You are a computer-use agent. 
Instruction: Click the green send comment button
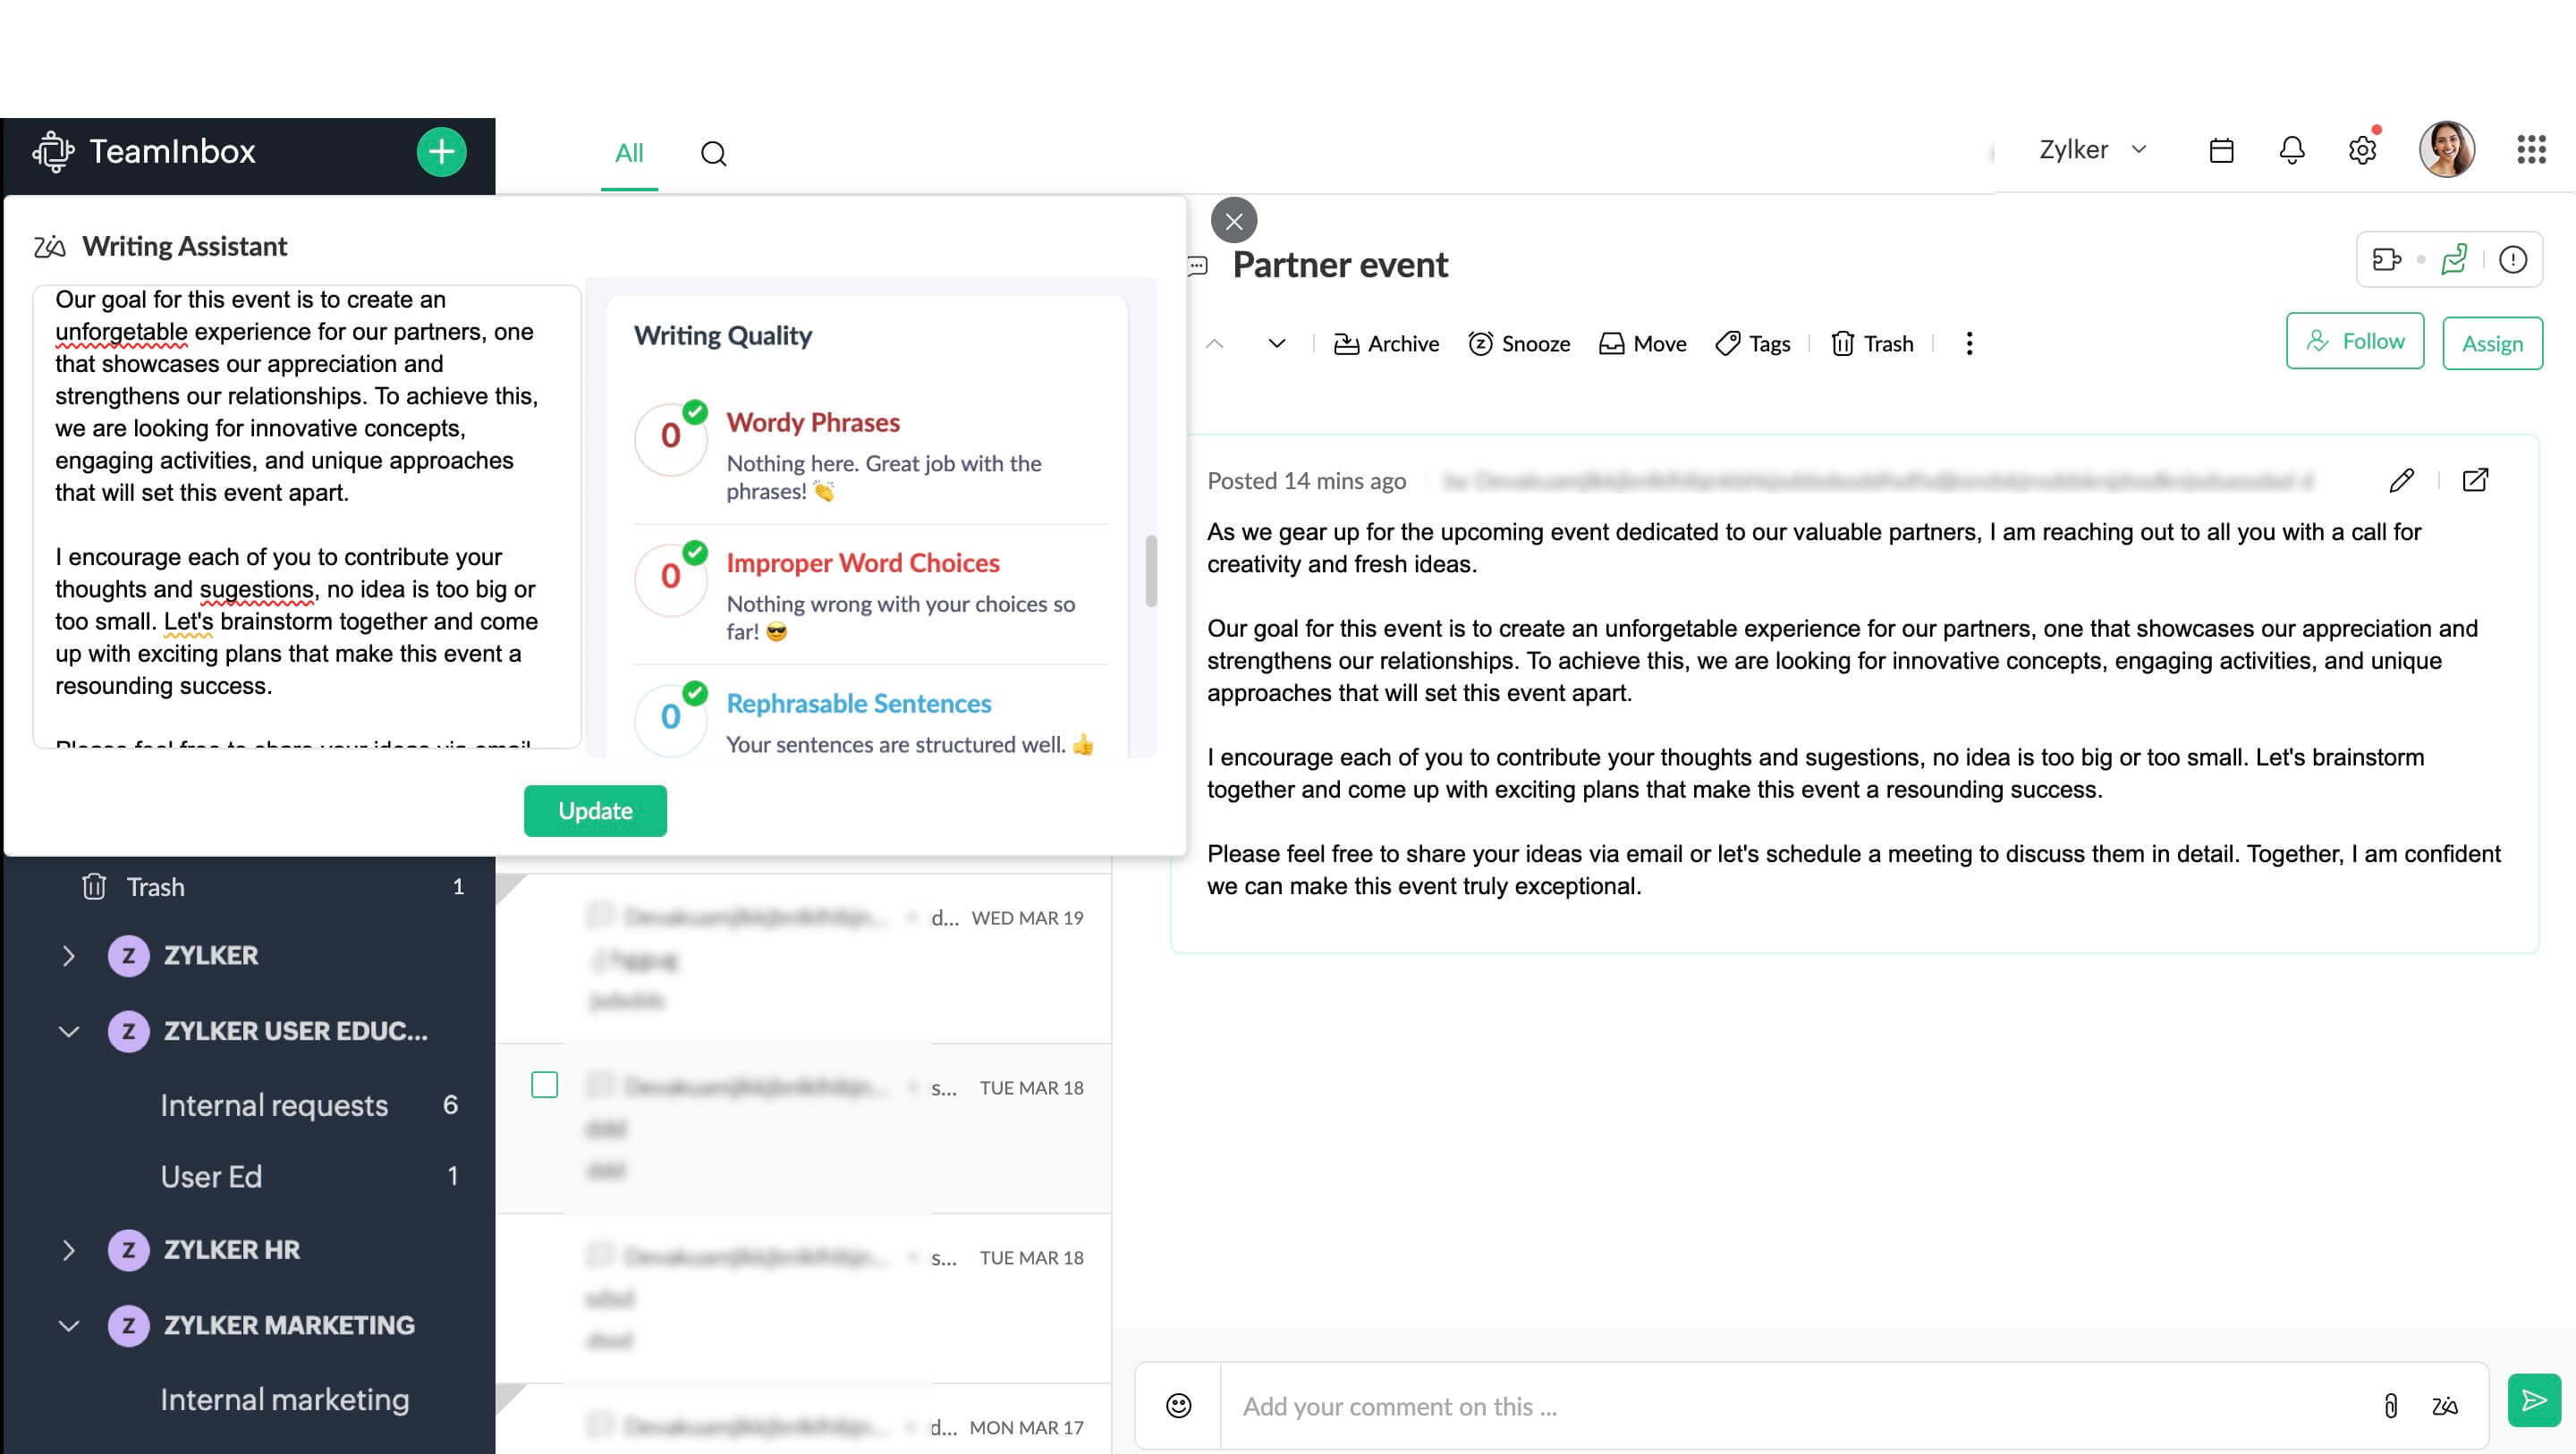tap(2534, 1400)
